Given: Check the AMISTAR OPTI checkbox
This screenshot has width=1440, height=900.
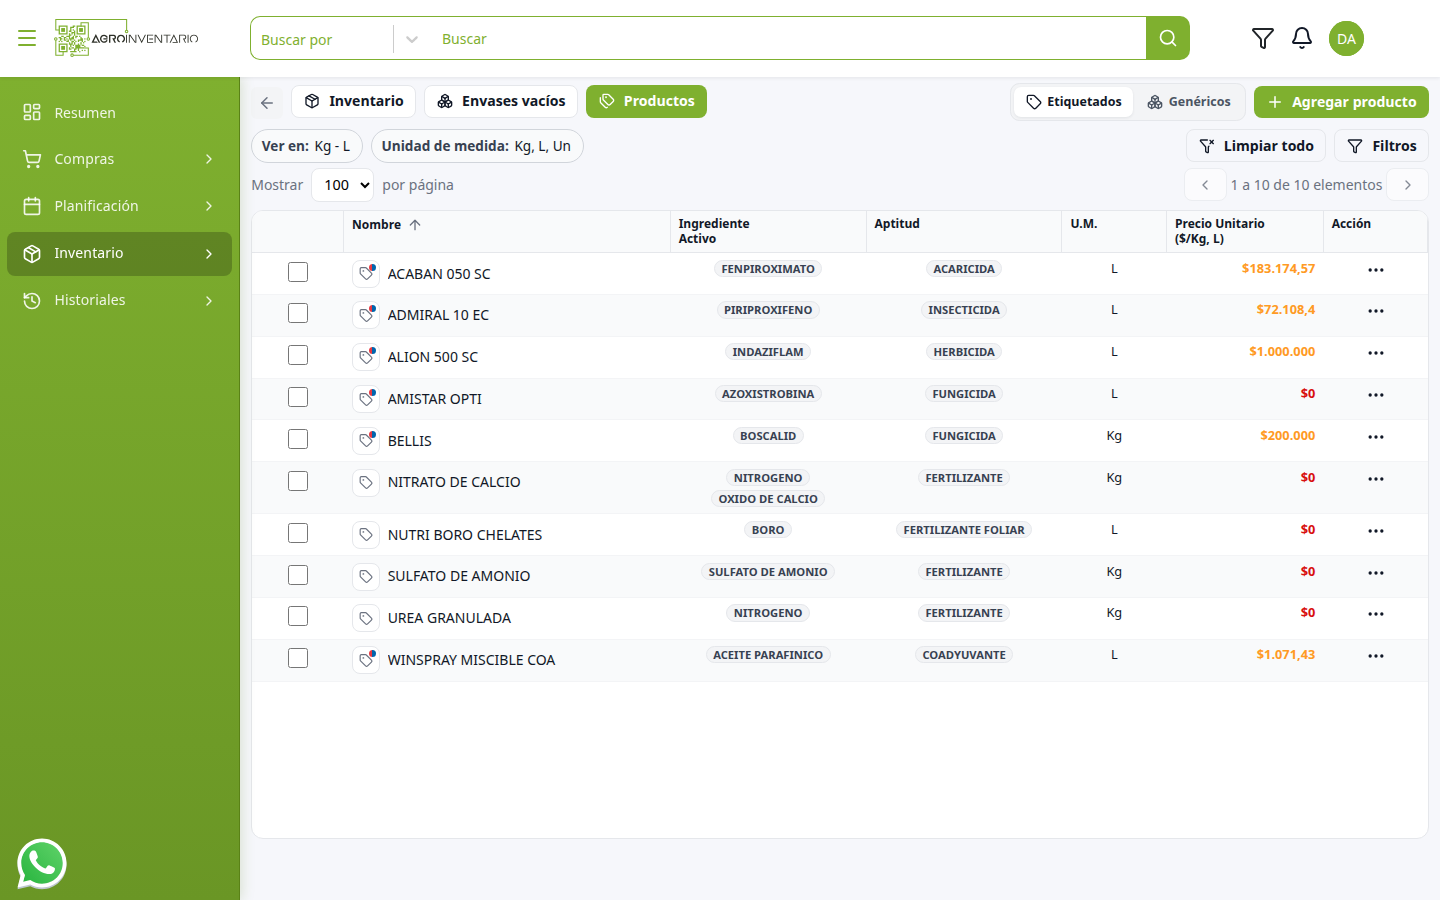Looking at the screenshot, I should tap(298, 397).
